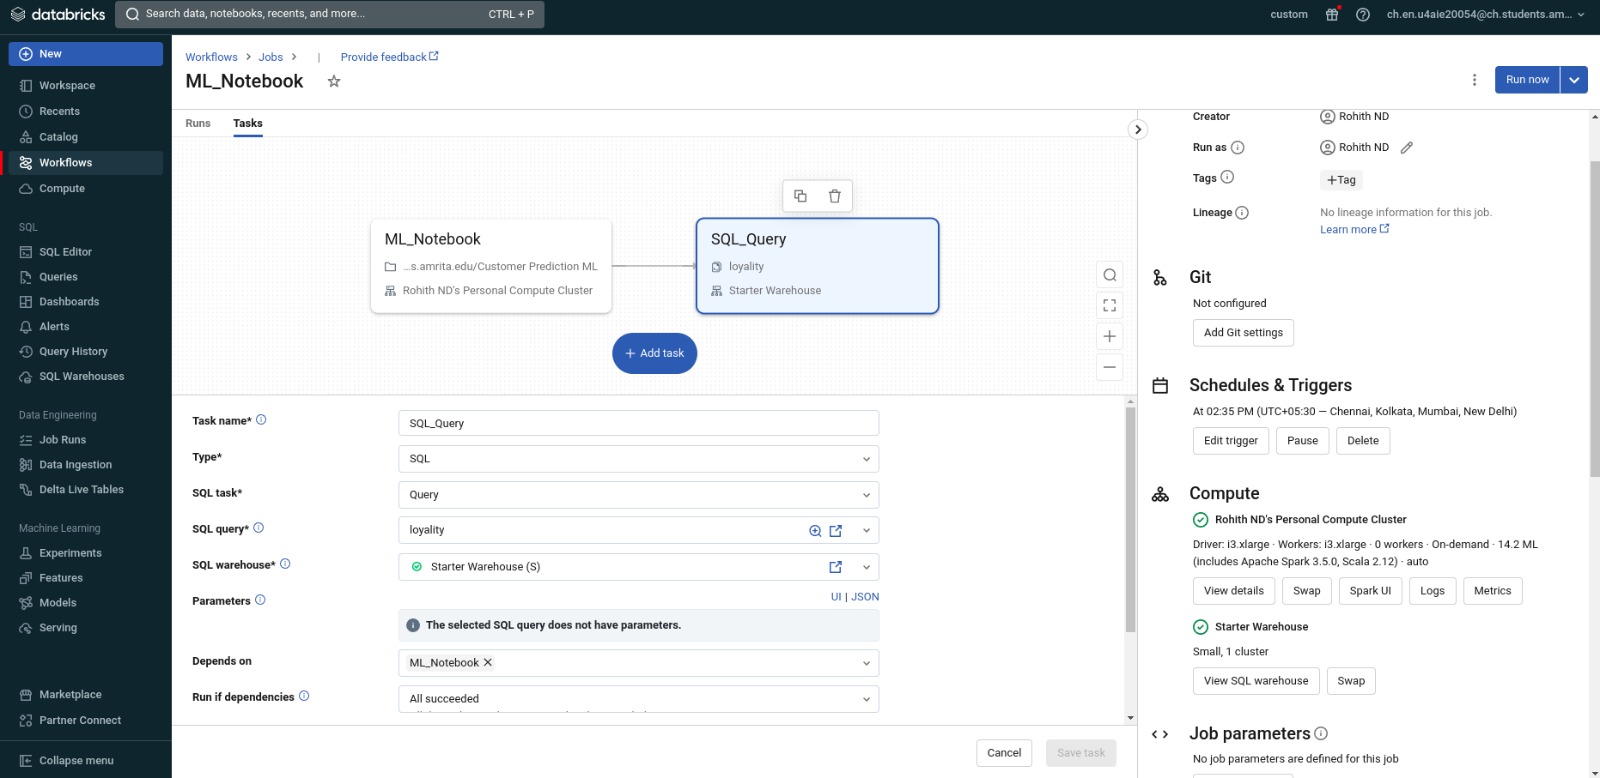Cancel the task edits

(x=1004, y=753)
